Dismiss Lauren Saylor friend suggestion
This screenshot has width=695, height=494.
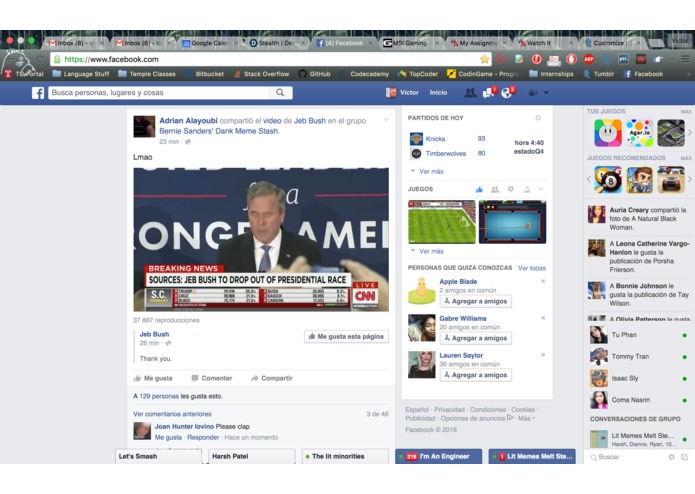(543, 354)
